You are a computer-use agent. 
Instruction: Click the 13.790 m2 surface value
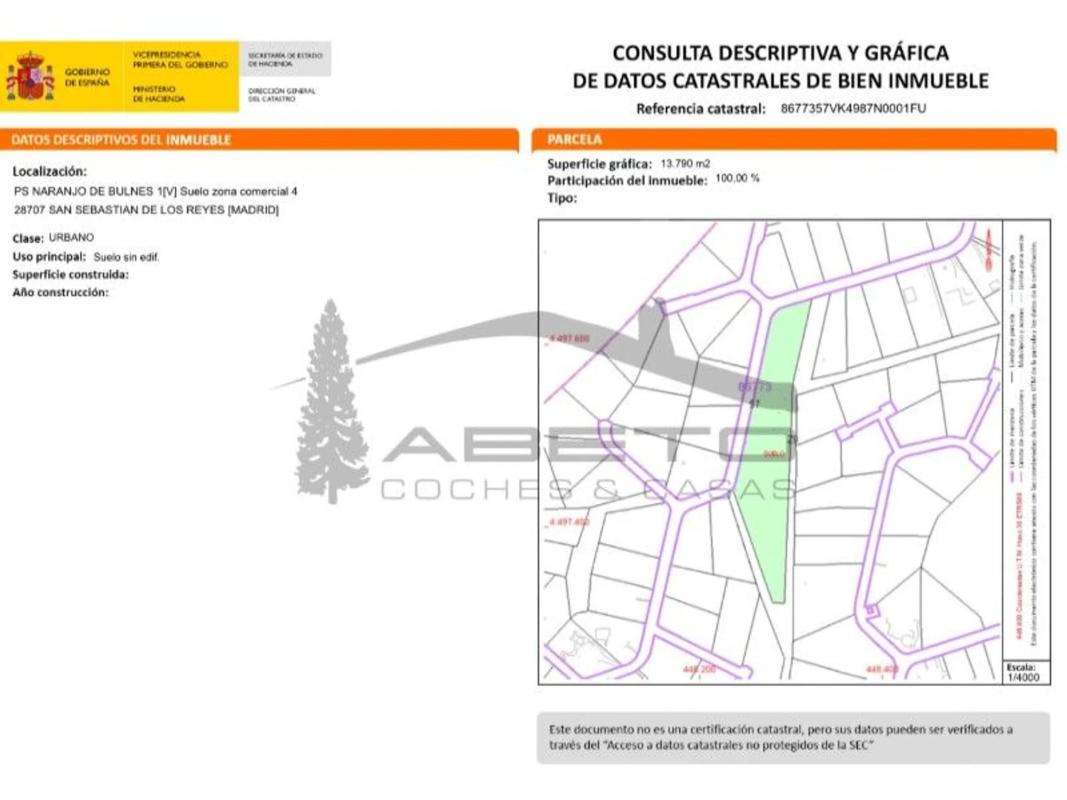point(685,163)
